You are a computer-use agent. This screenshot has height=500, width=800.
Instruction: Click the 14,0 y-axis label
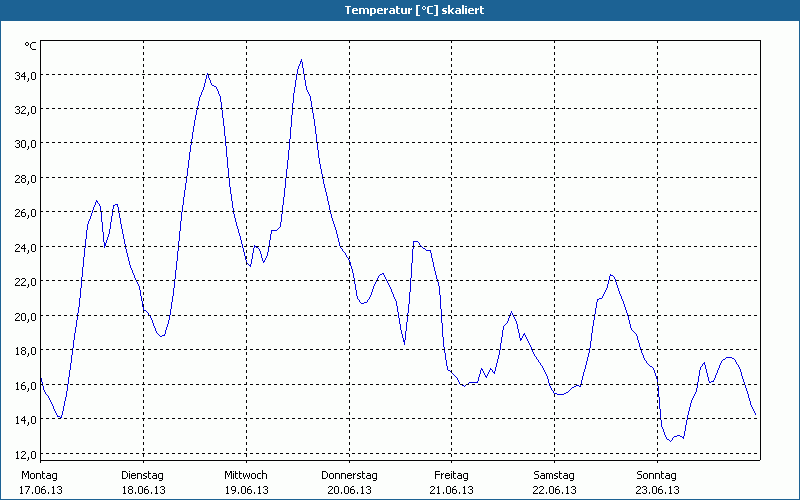pos(25,419)
